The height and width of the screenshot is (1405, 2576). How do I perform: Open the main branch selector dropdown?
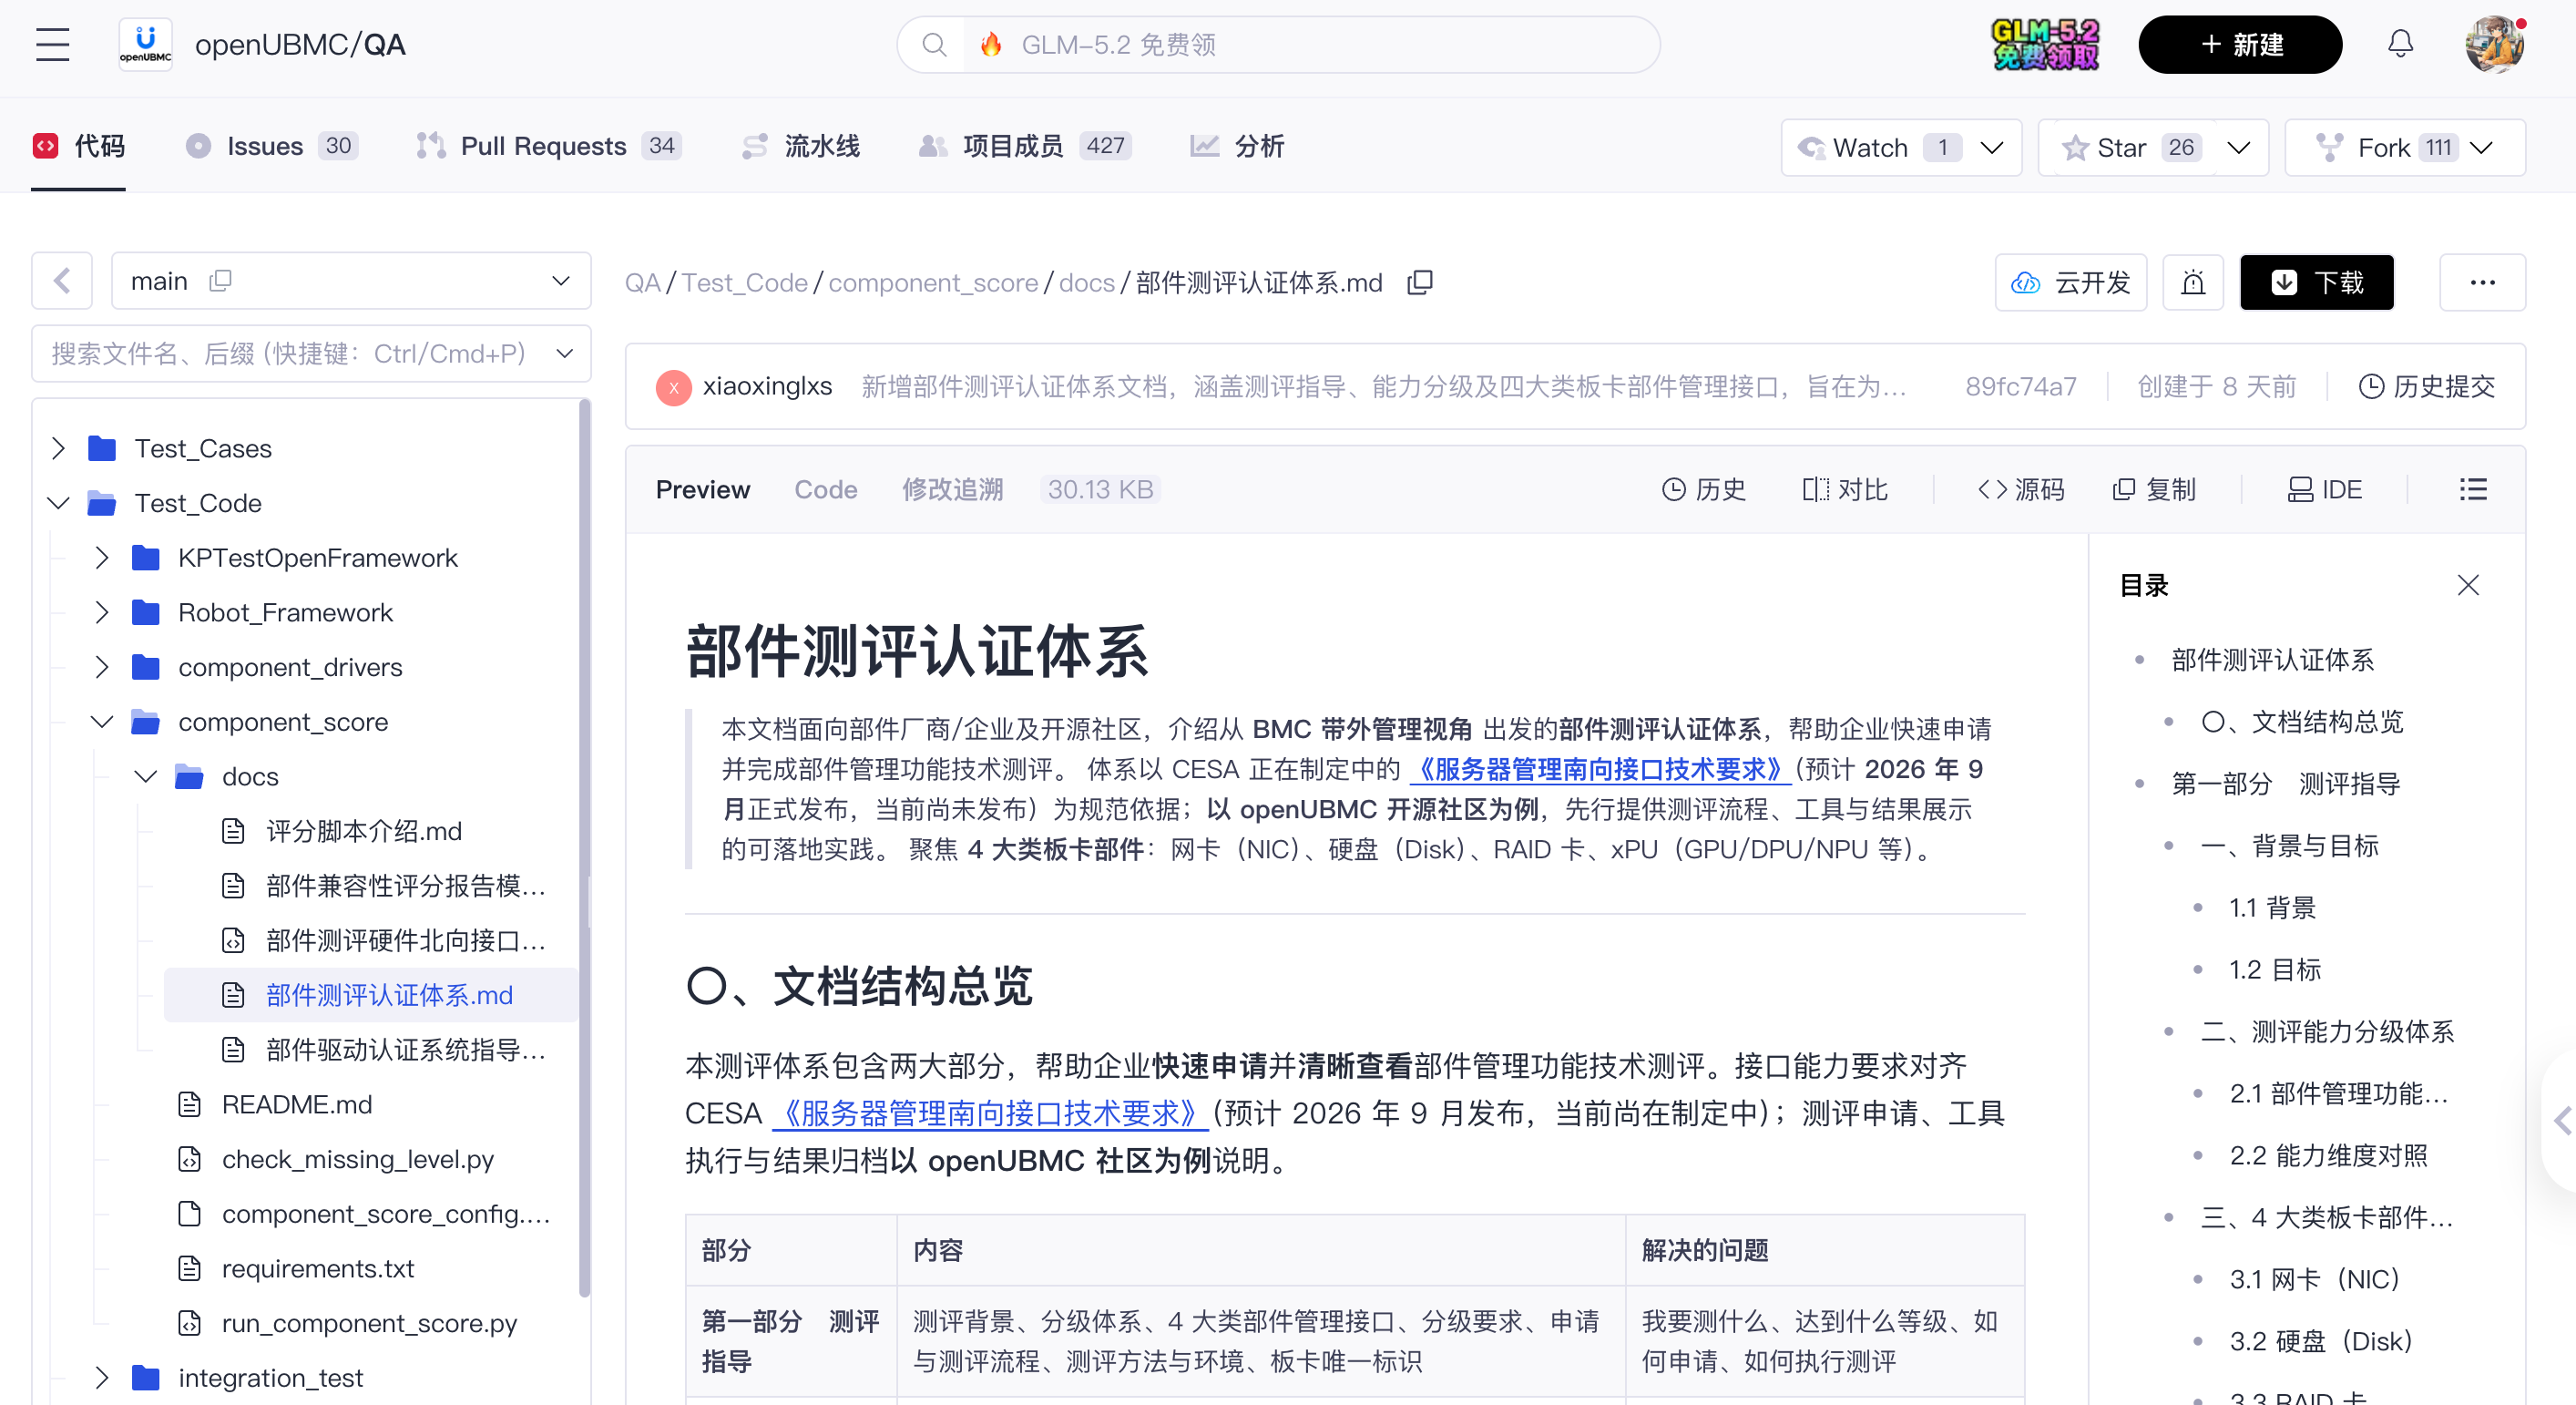pyautogui.click(x=351, y=281)
